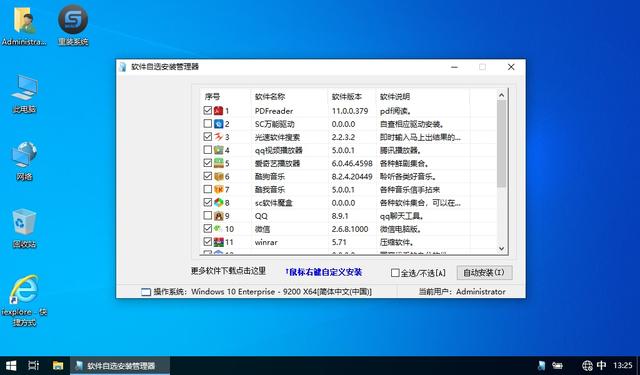
Task: Click the sc软件魔盒 colorful icon in row 8
Action: click(219, 202)
